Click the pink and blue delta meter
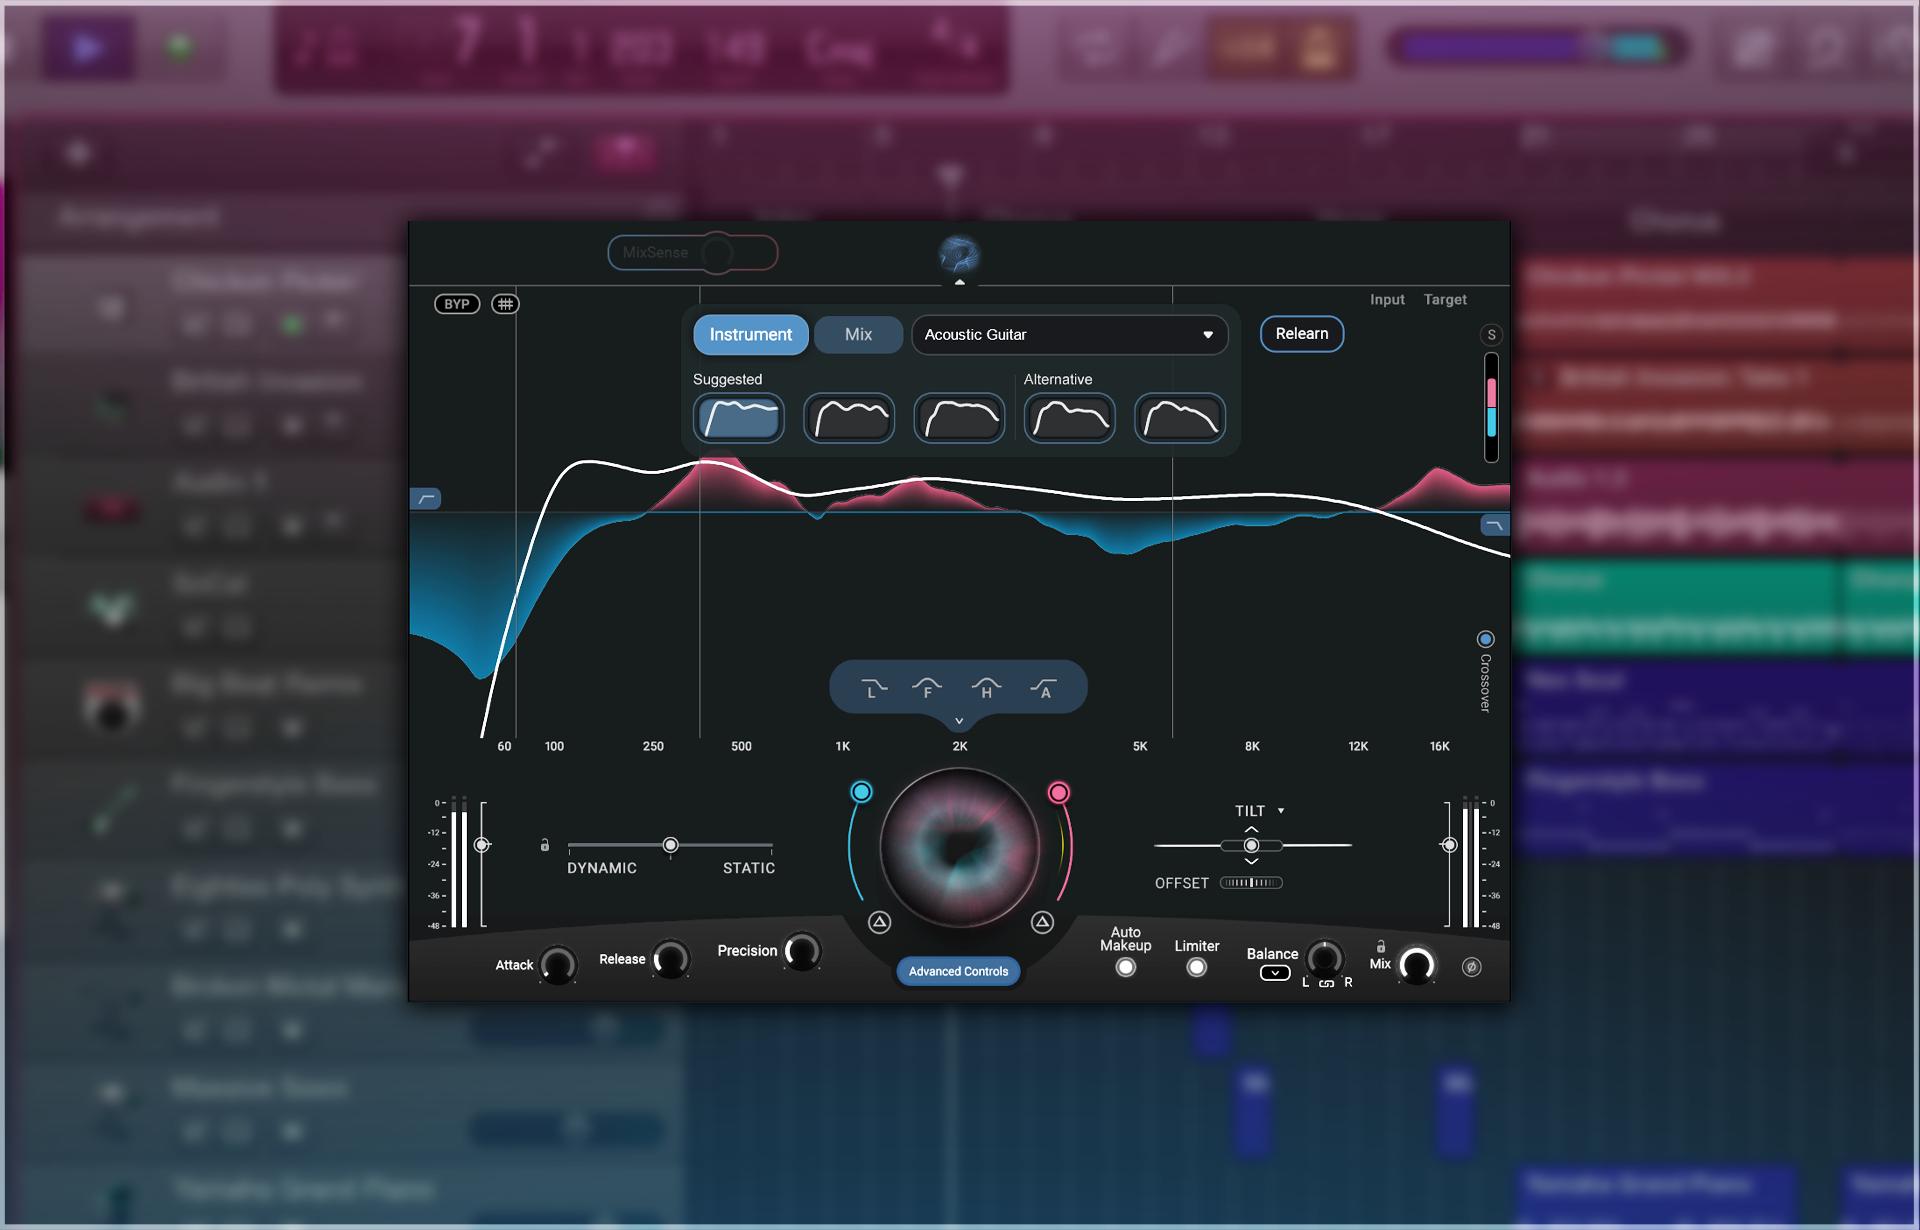The width and height of the screenshot is (1920, 1230). pos(1491,407)
